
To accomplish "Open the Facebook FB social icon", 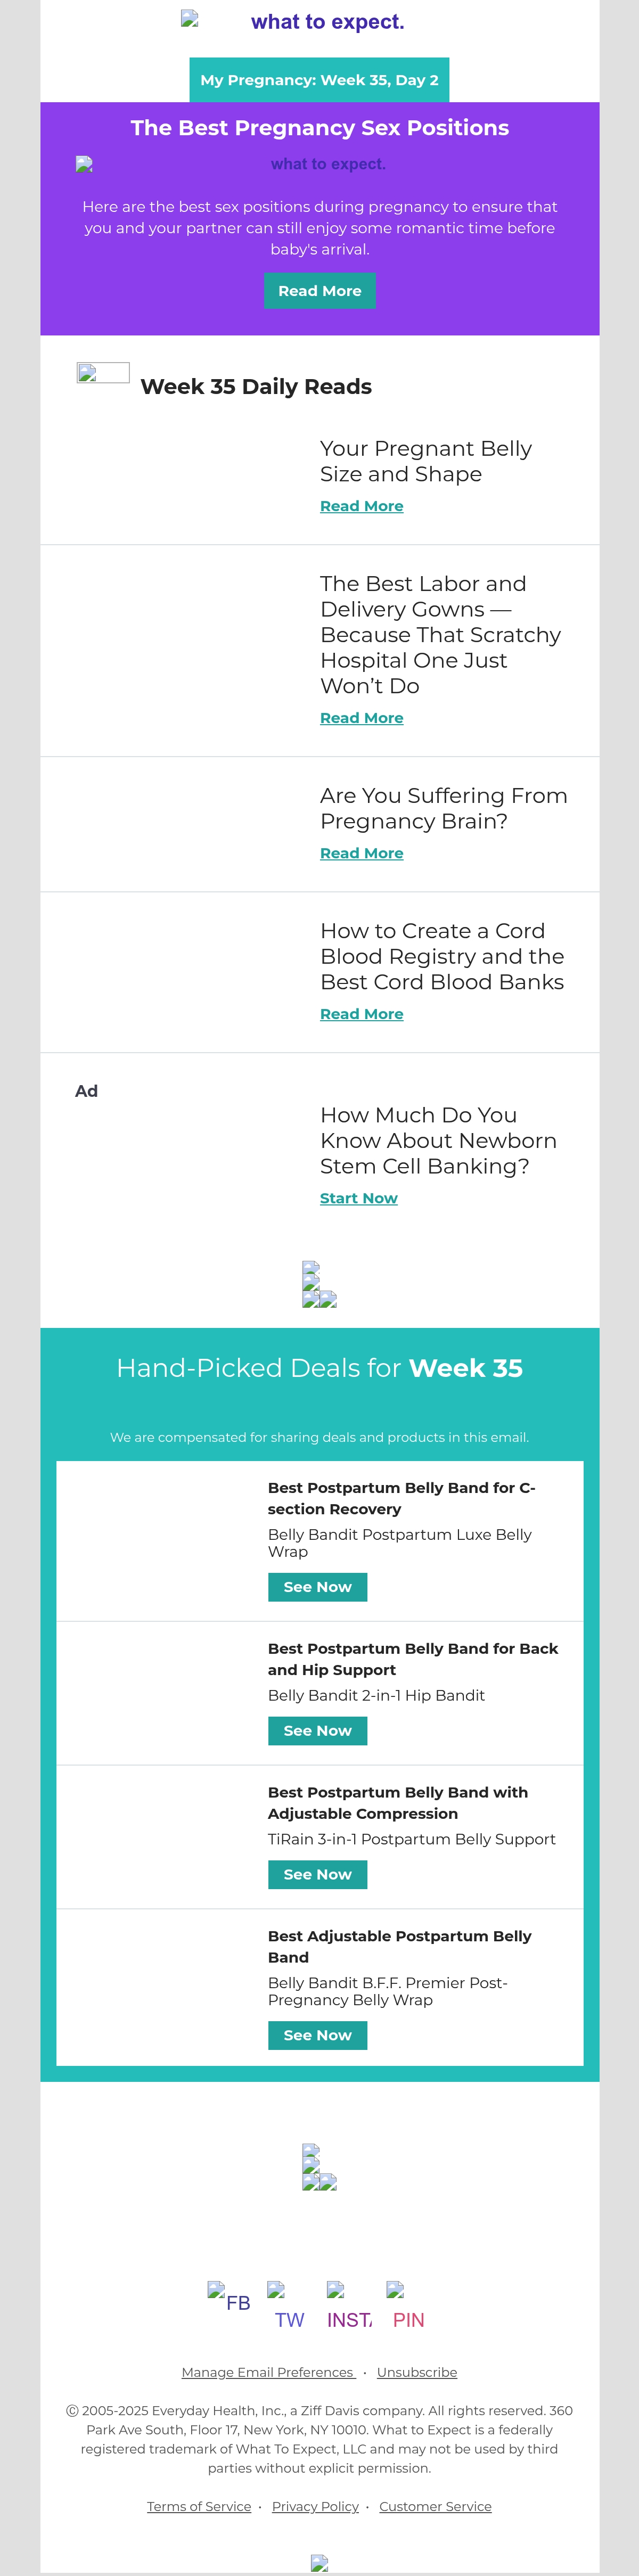I will [x=229, y=2296].
